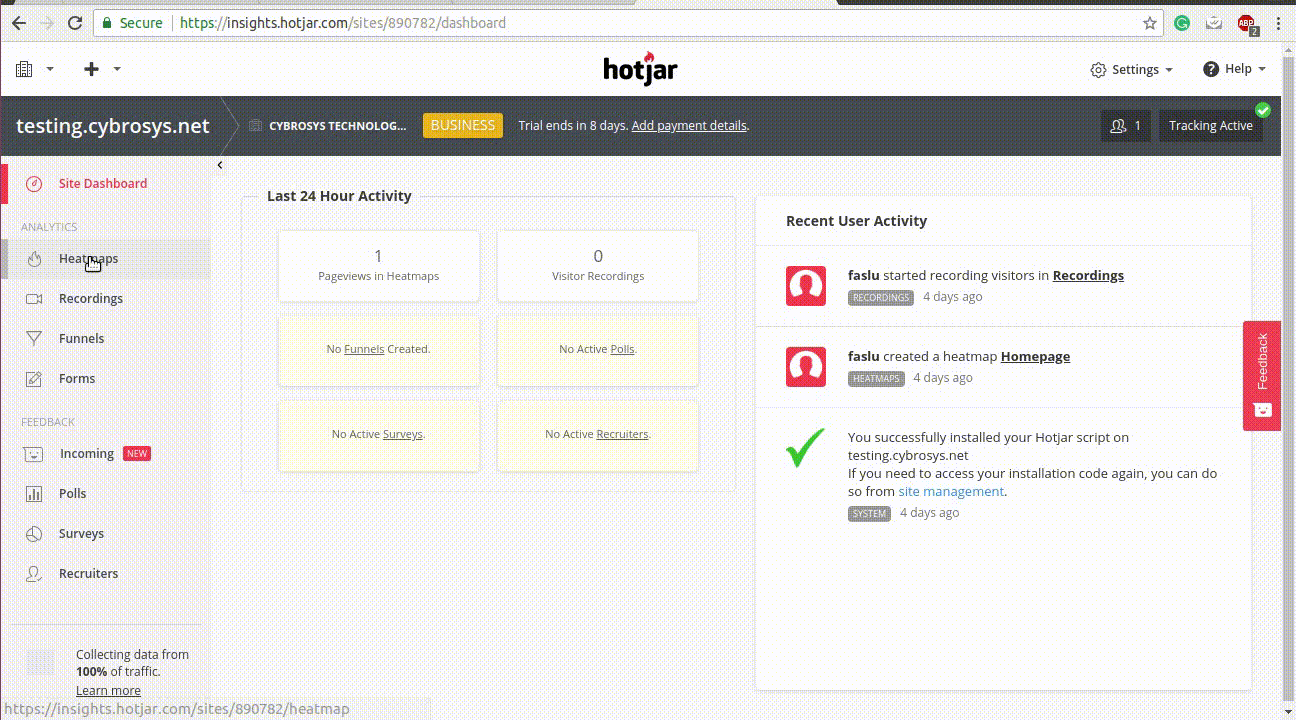Screen dimensions: 1296x720
Task: Click the Polls link in No Active Polls
Action: pos(622,349)
